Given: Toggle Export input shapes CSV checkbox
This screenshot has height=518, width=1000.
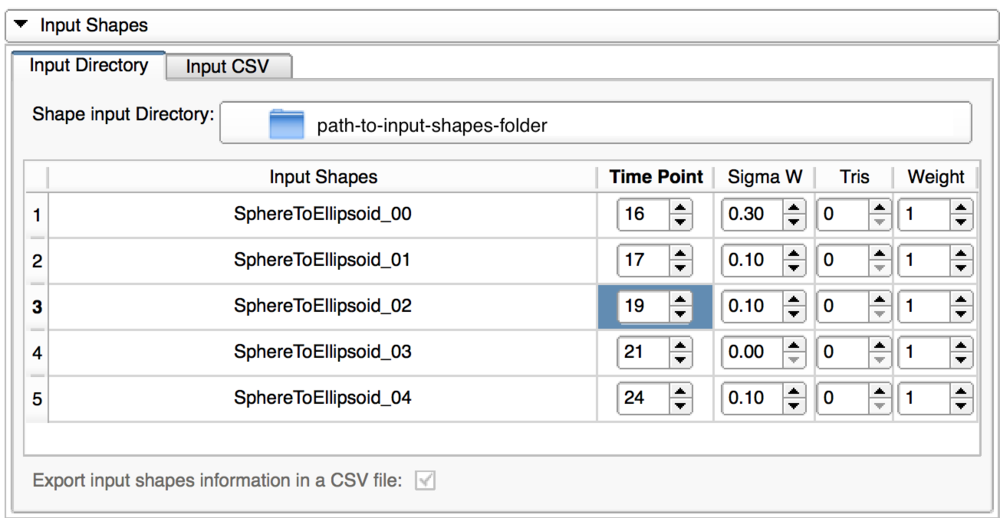Looking at the screenshot, I should coord(426,481).
